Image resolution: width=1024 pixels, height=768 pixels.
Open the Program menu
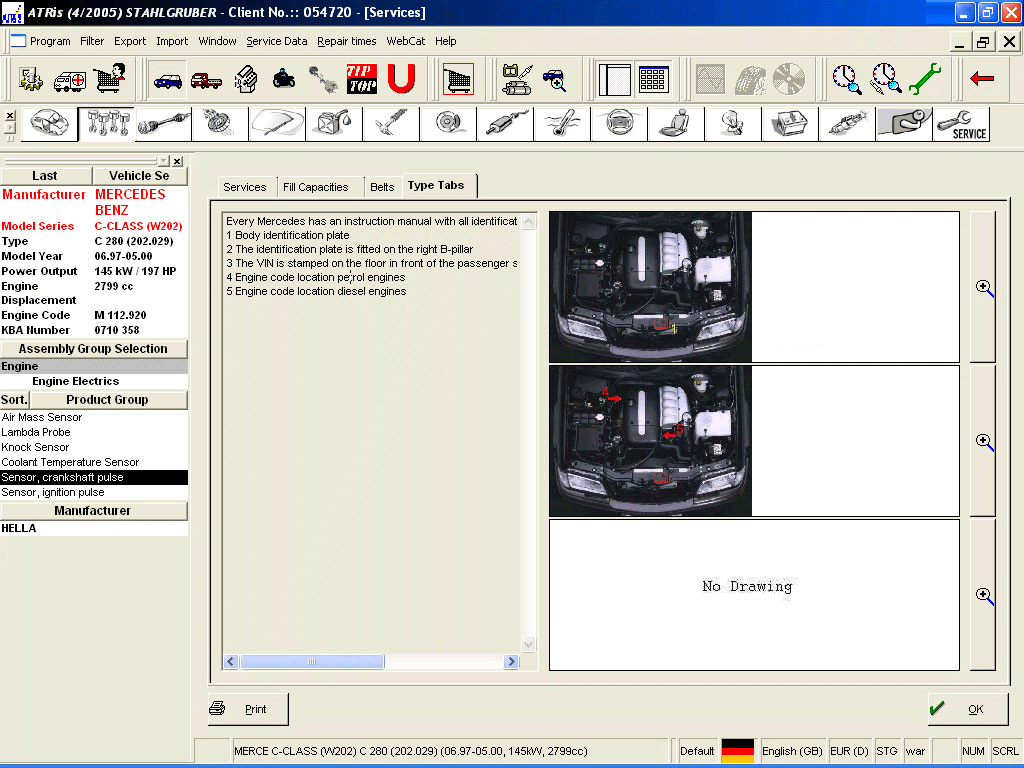click(x=50, y=41)
